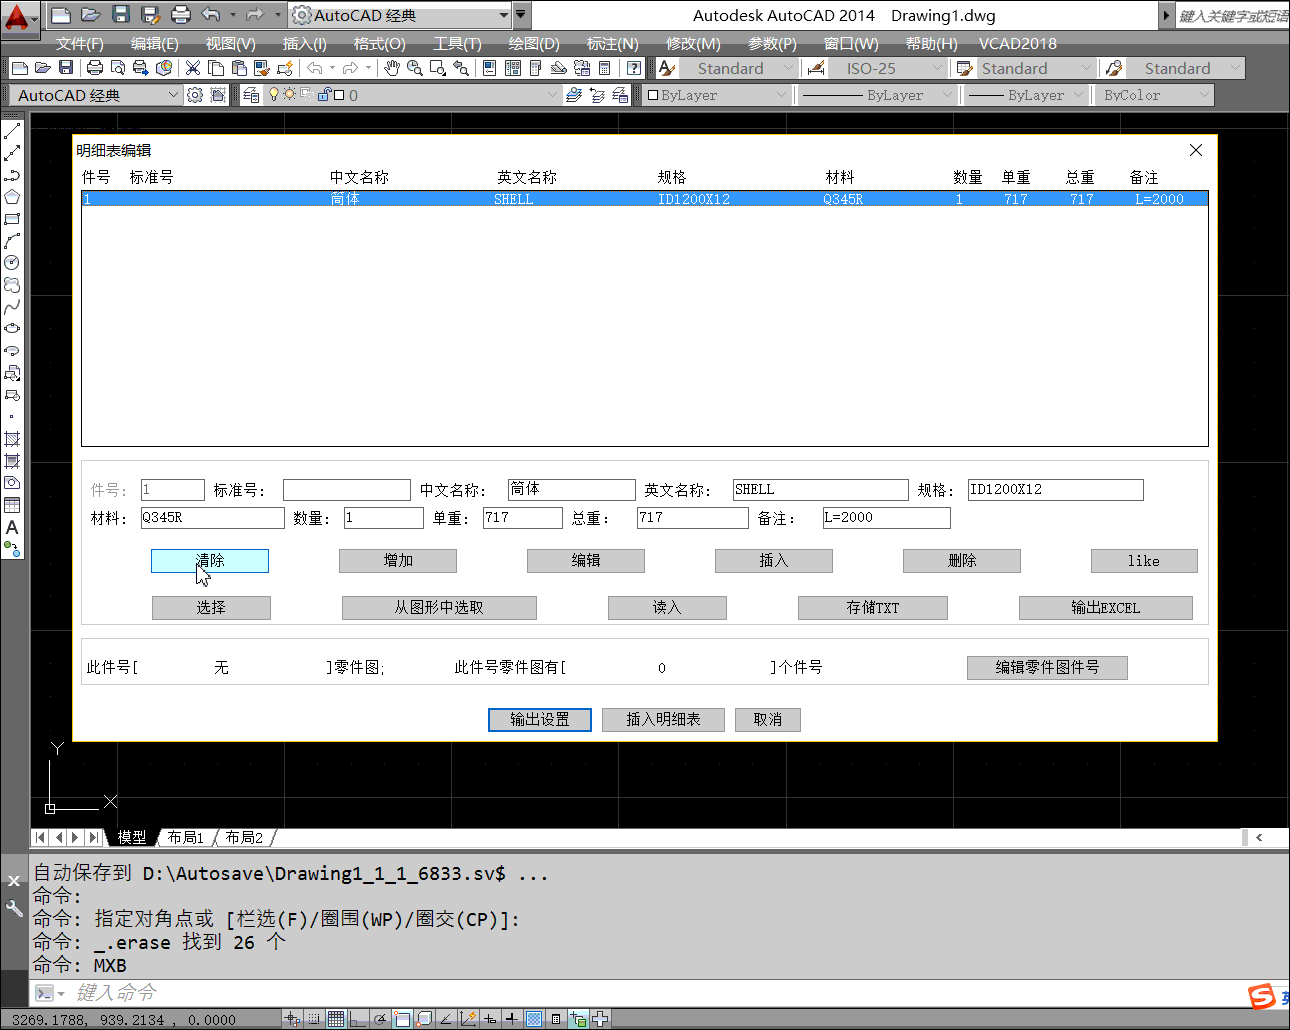Click the 输出EXCEL button
1290x1030 pixels.
[x=1105, y=608]
